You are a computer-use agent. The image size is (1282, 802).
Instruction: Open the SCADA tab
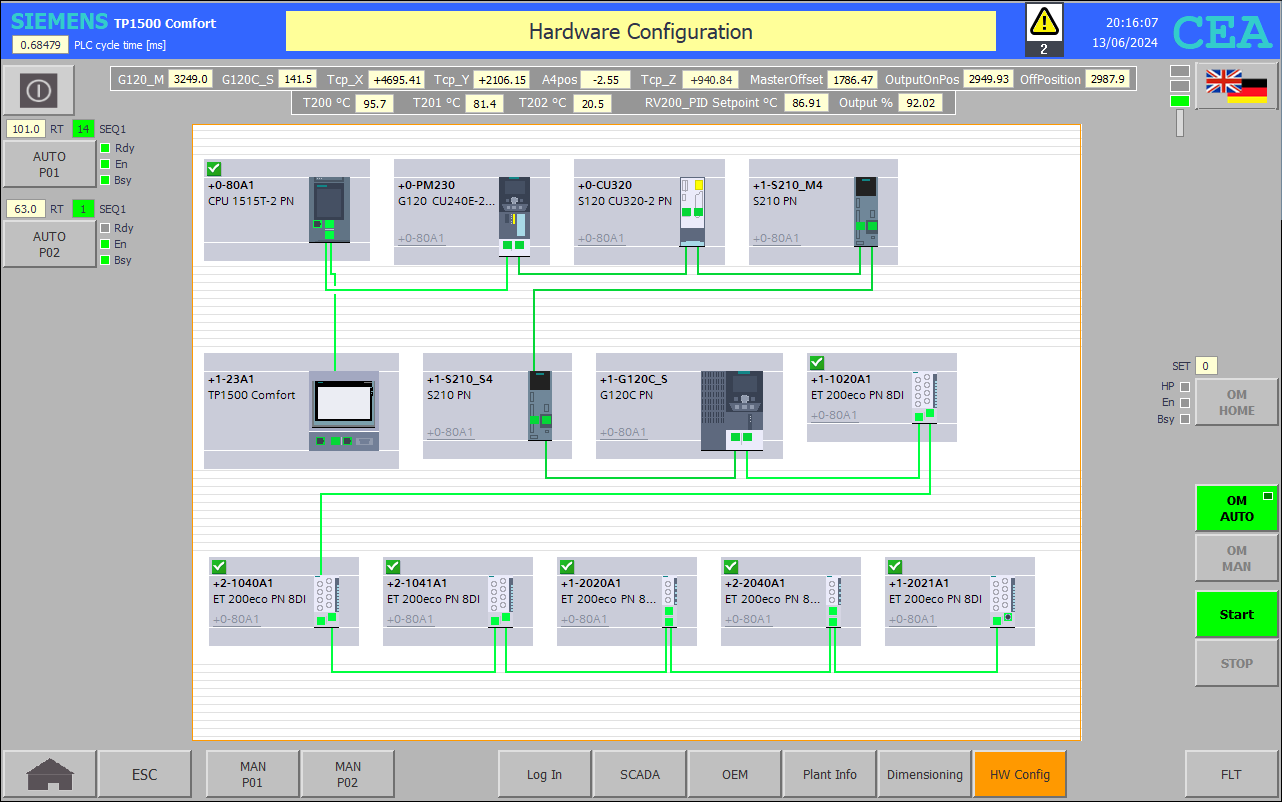pos(640,774)
